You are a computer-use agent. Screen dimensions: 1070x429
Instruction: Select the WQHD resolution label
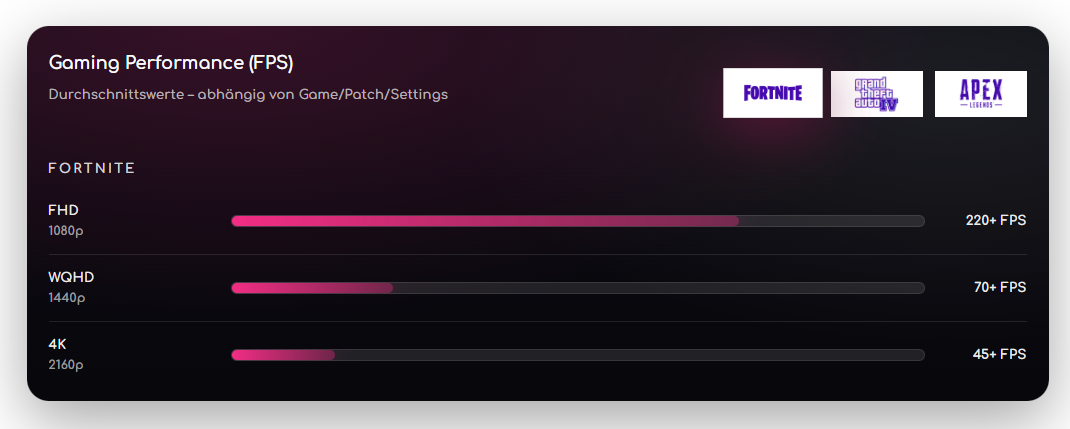[x=71, y=277]
